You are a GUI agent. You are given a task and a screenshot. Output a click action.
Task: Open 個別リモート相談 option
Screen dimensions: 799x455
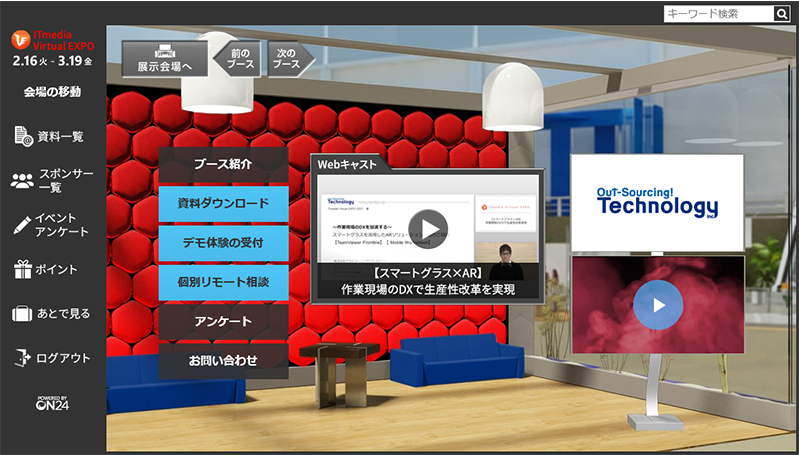tap(223, 282)
